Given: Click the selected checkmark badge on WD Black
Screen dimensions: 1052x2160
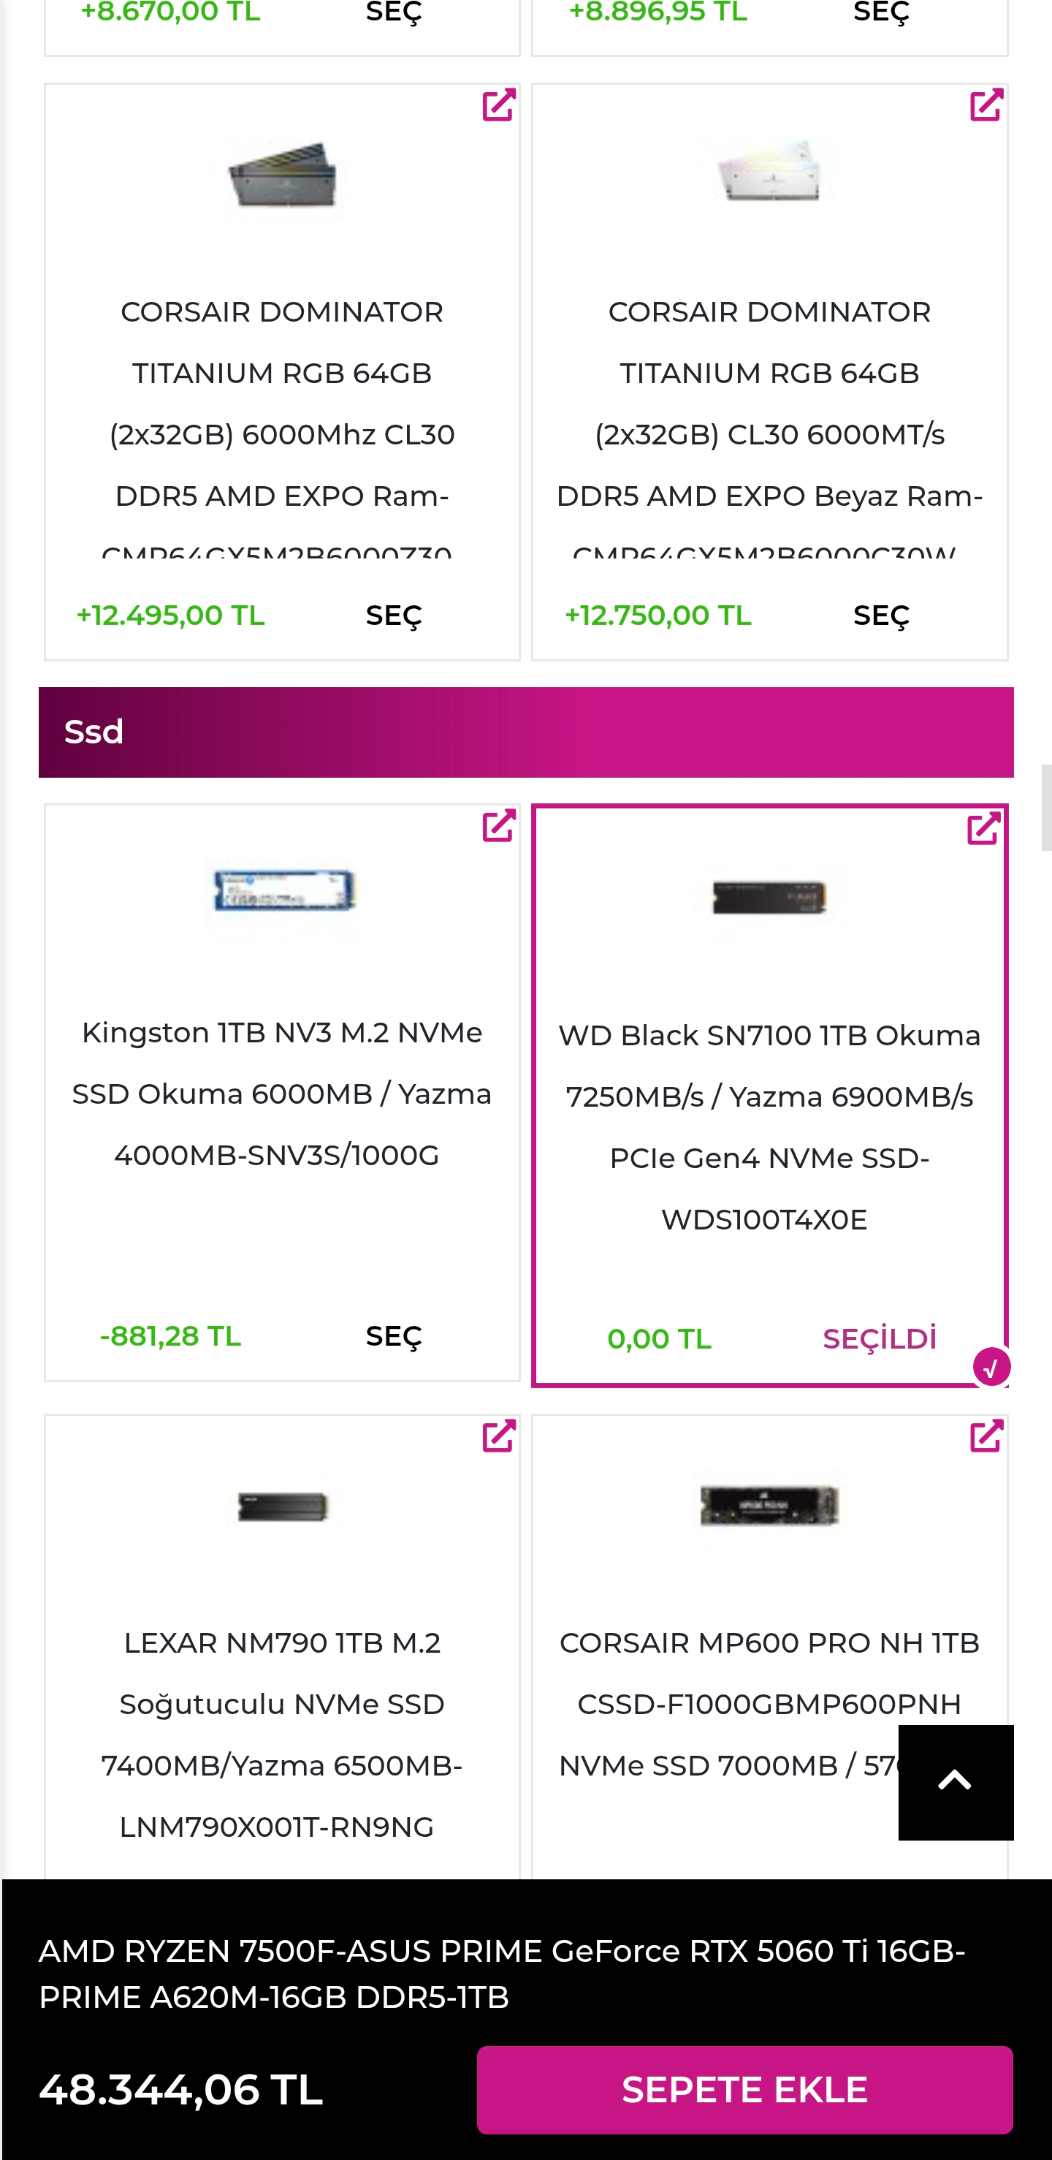Looking at the screenshot, I should [x=991, y=1367].
